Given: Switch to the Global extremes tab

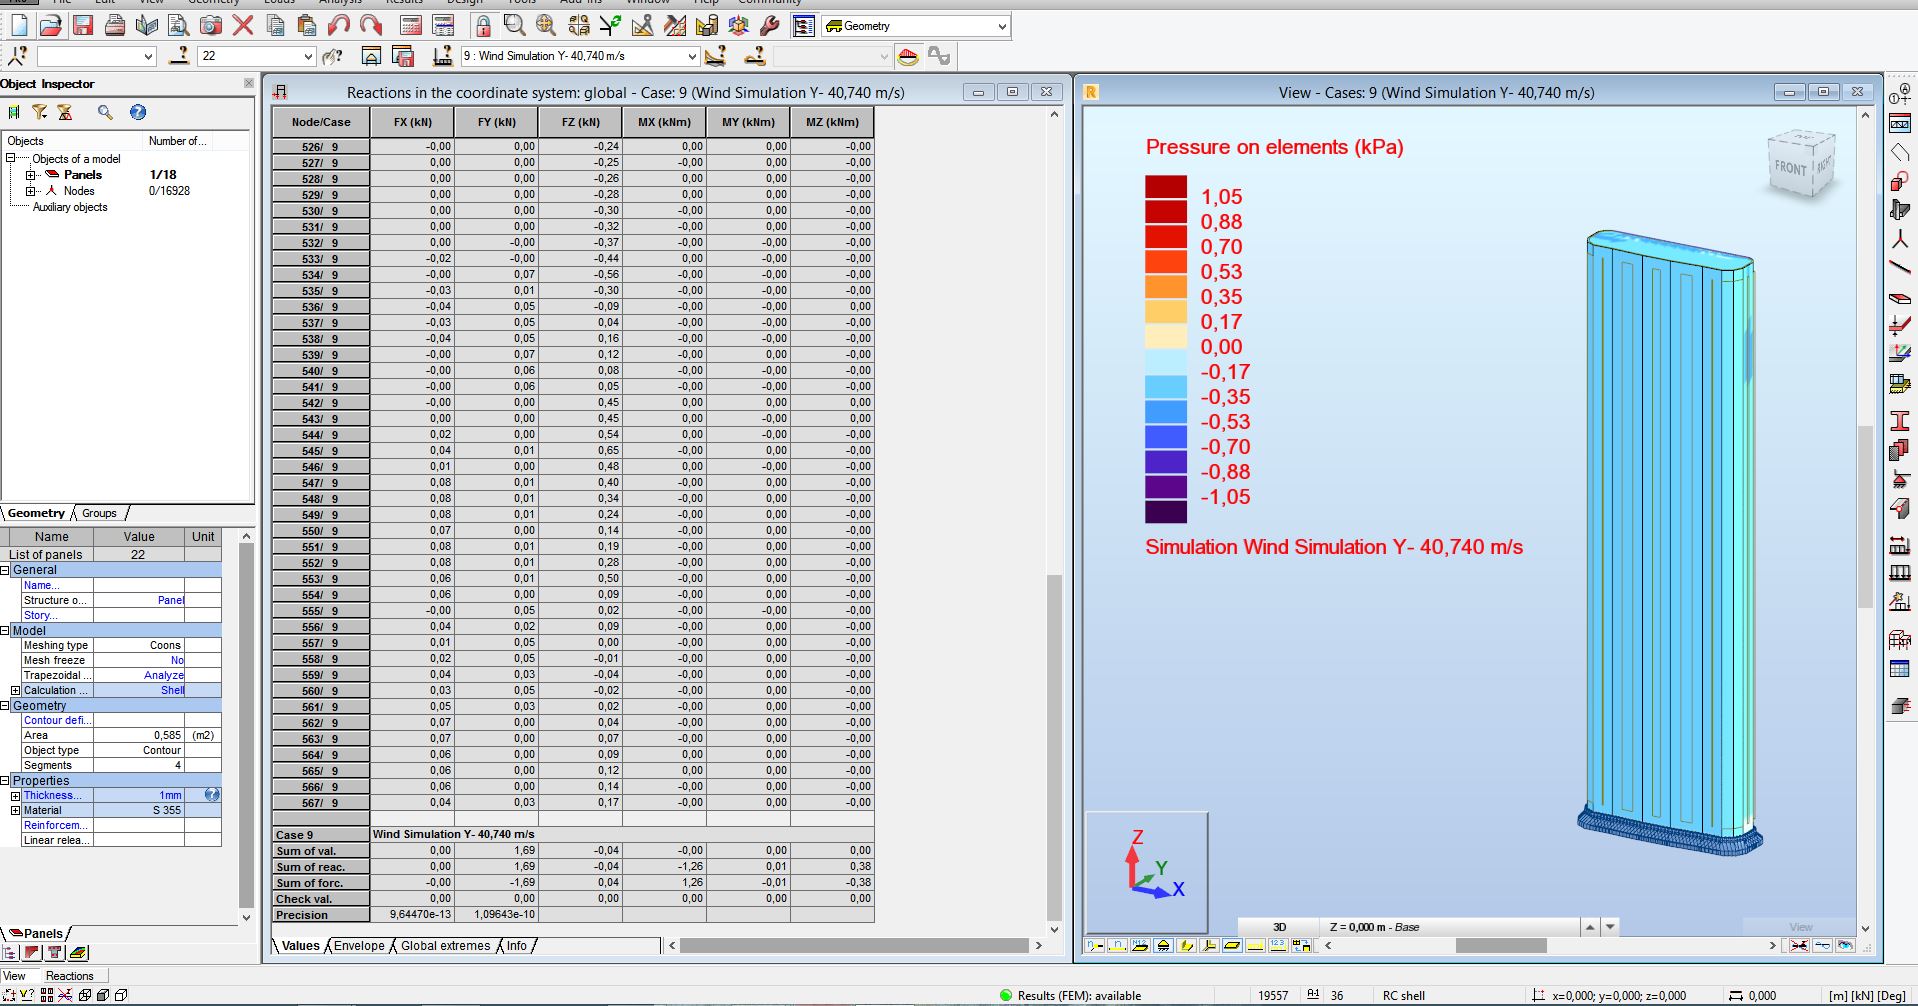Looking at the screenshot, I should [x=444, y=946].
